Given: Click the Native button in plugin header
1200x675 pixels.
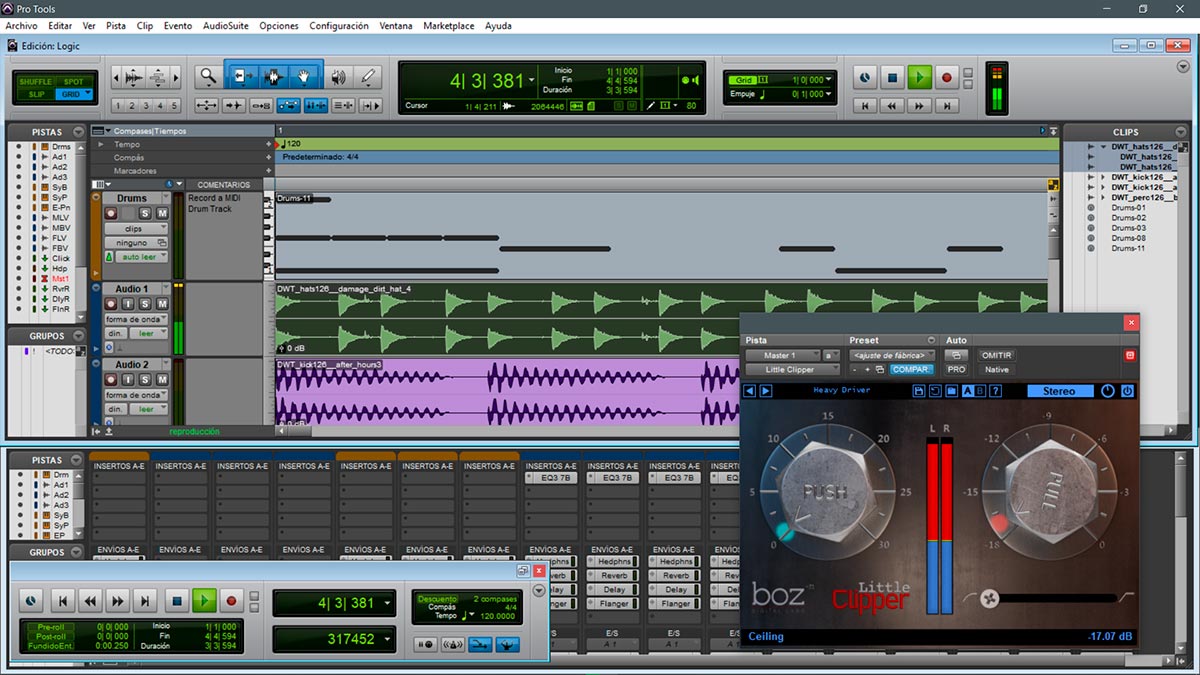Looking at the screenshot, I should click(996, 369).
